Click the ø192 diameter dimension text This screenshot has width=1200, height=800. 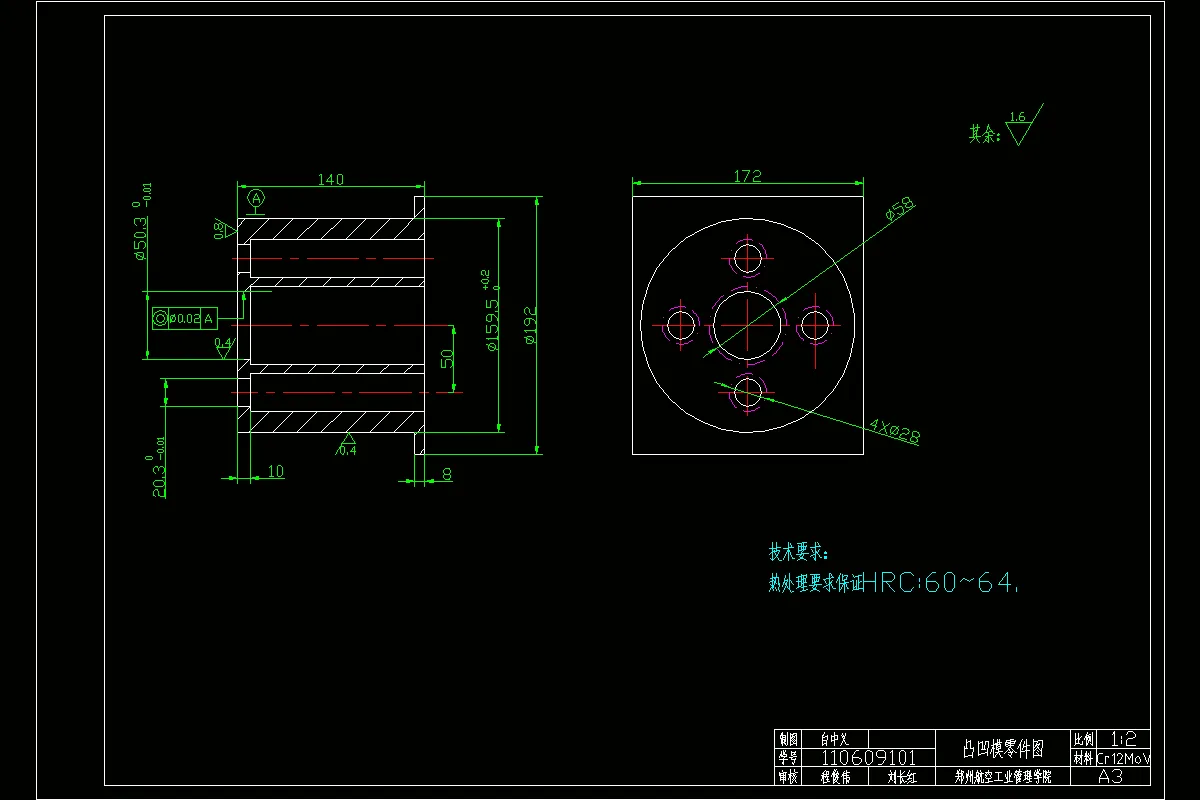pos(531,325)
